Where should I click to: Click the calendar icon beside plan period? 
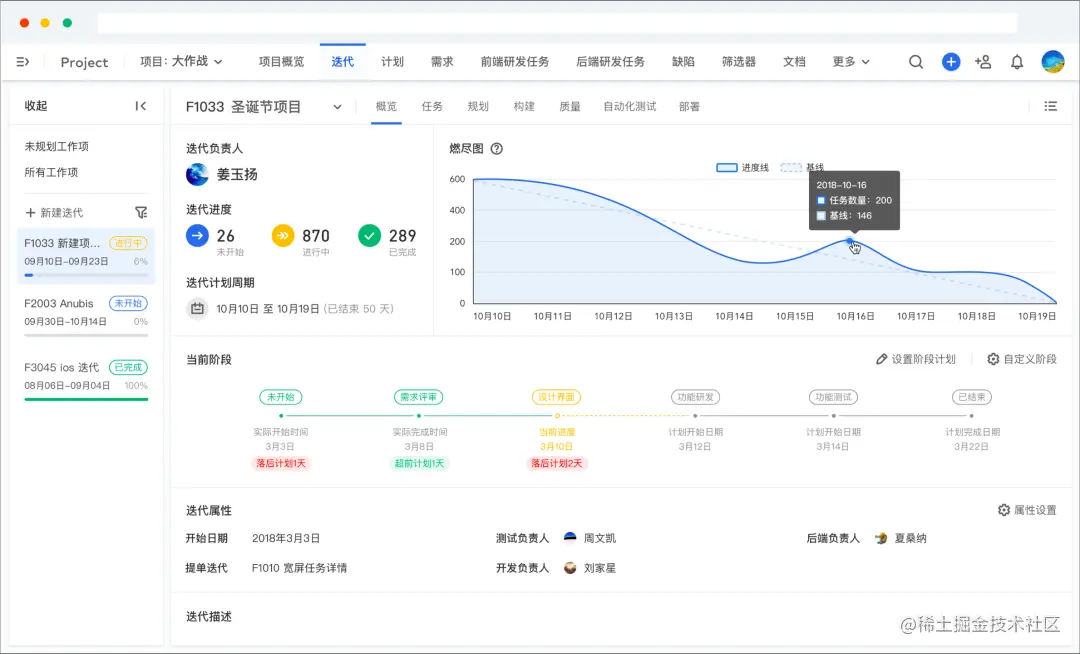(x=197, y=308)
